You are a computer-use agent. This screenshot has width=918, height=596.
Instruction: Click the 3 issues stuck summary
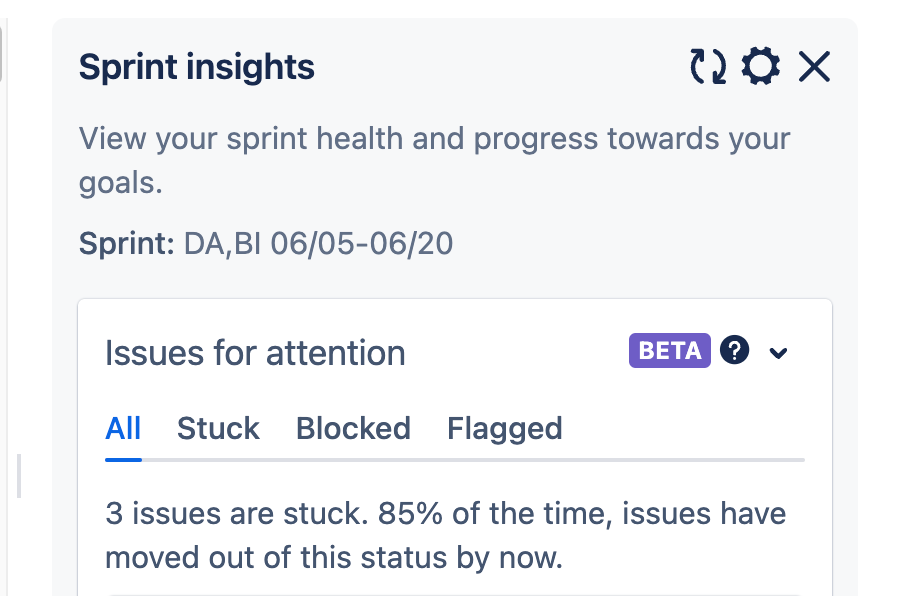pos(446,535)
